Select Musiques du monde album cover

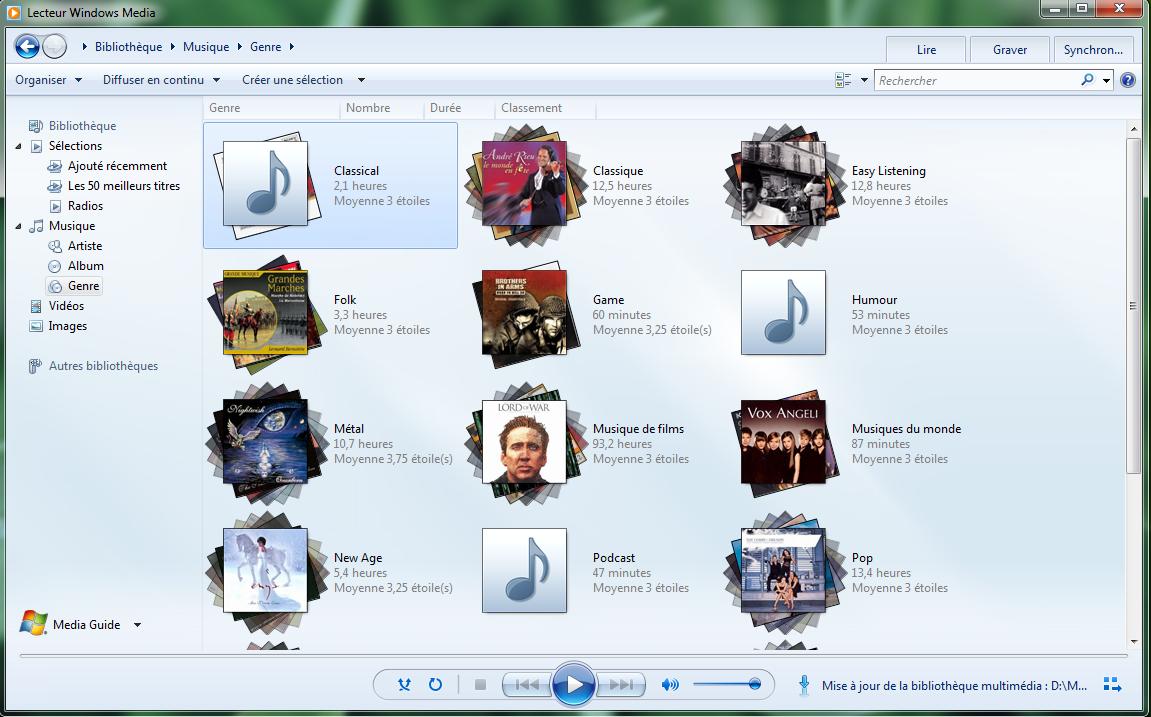(x=783, y=442)
